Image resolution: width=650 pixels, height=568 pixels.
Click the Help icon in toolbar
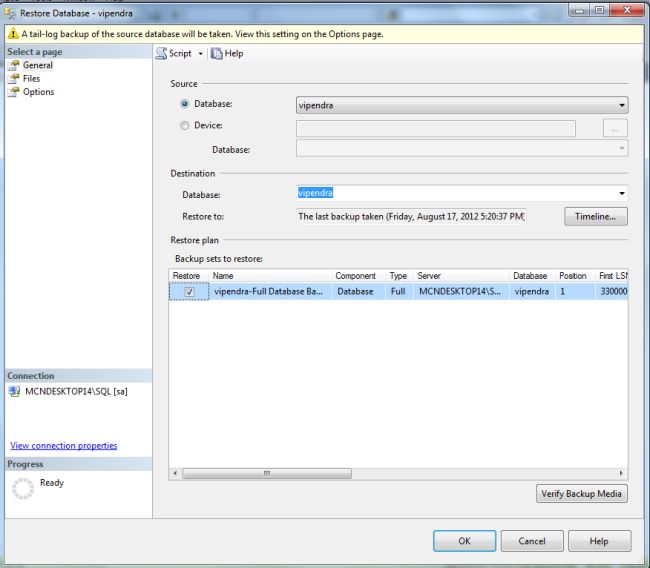216,53
